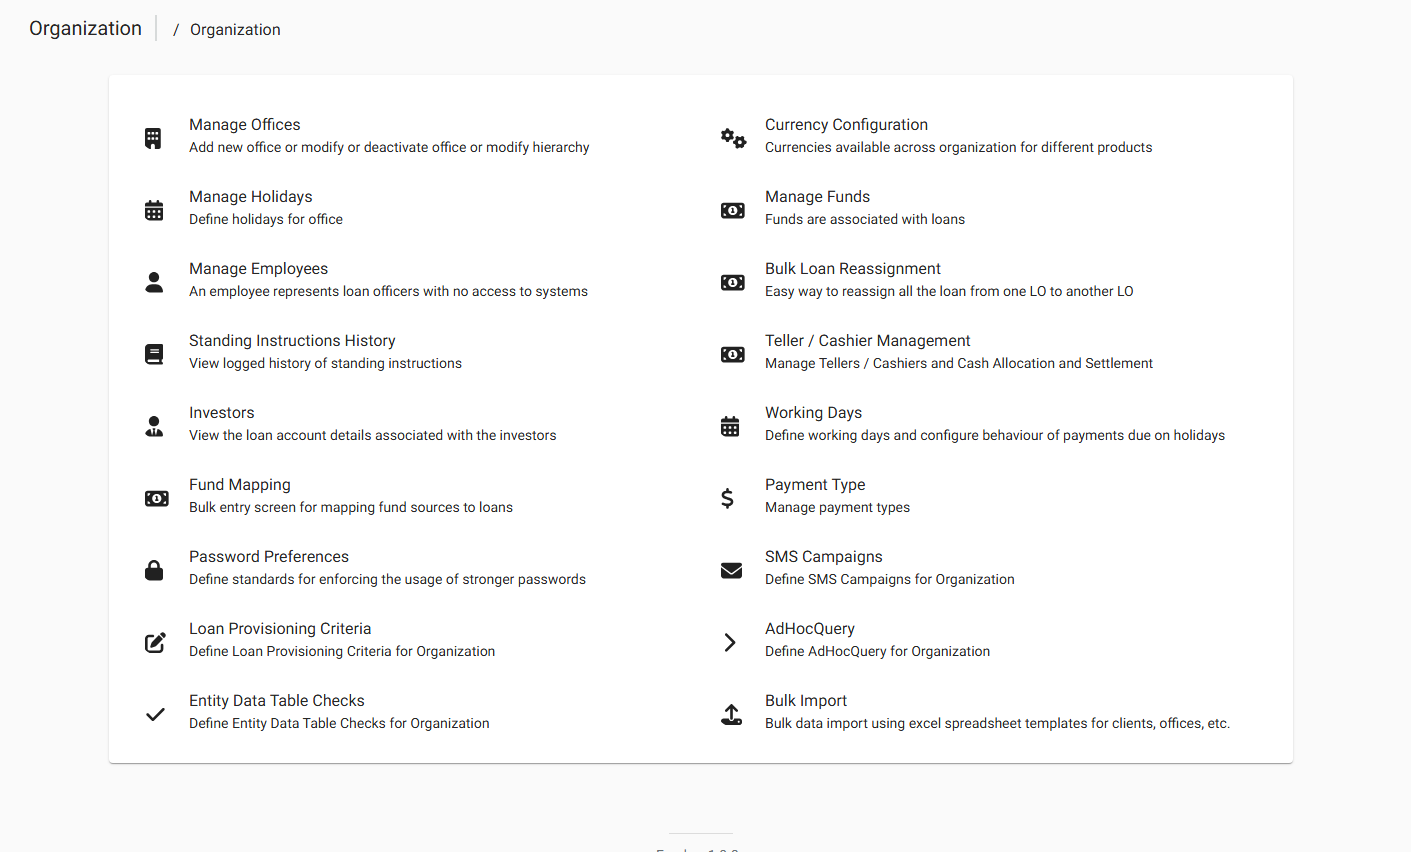Viewport: 1411px width, 852px height.
Task: Open the Organization breadcrumb link
Action: point(234,29)
